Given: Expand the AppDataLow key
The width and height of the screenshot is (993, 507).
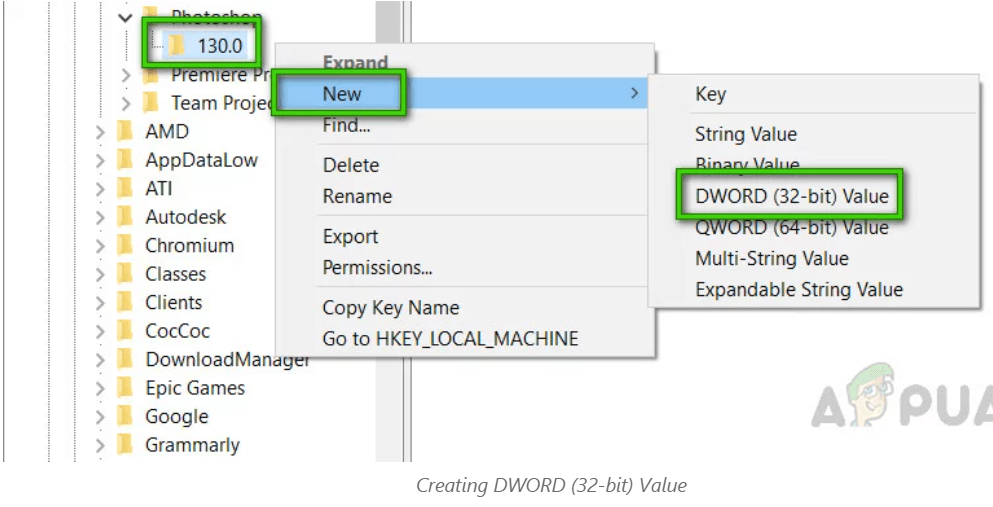Looking at the screenshot, I should [x=100, y=160].
